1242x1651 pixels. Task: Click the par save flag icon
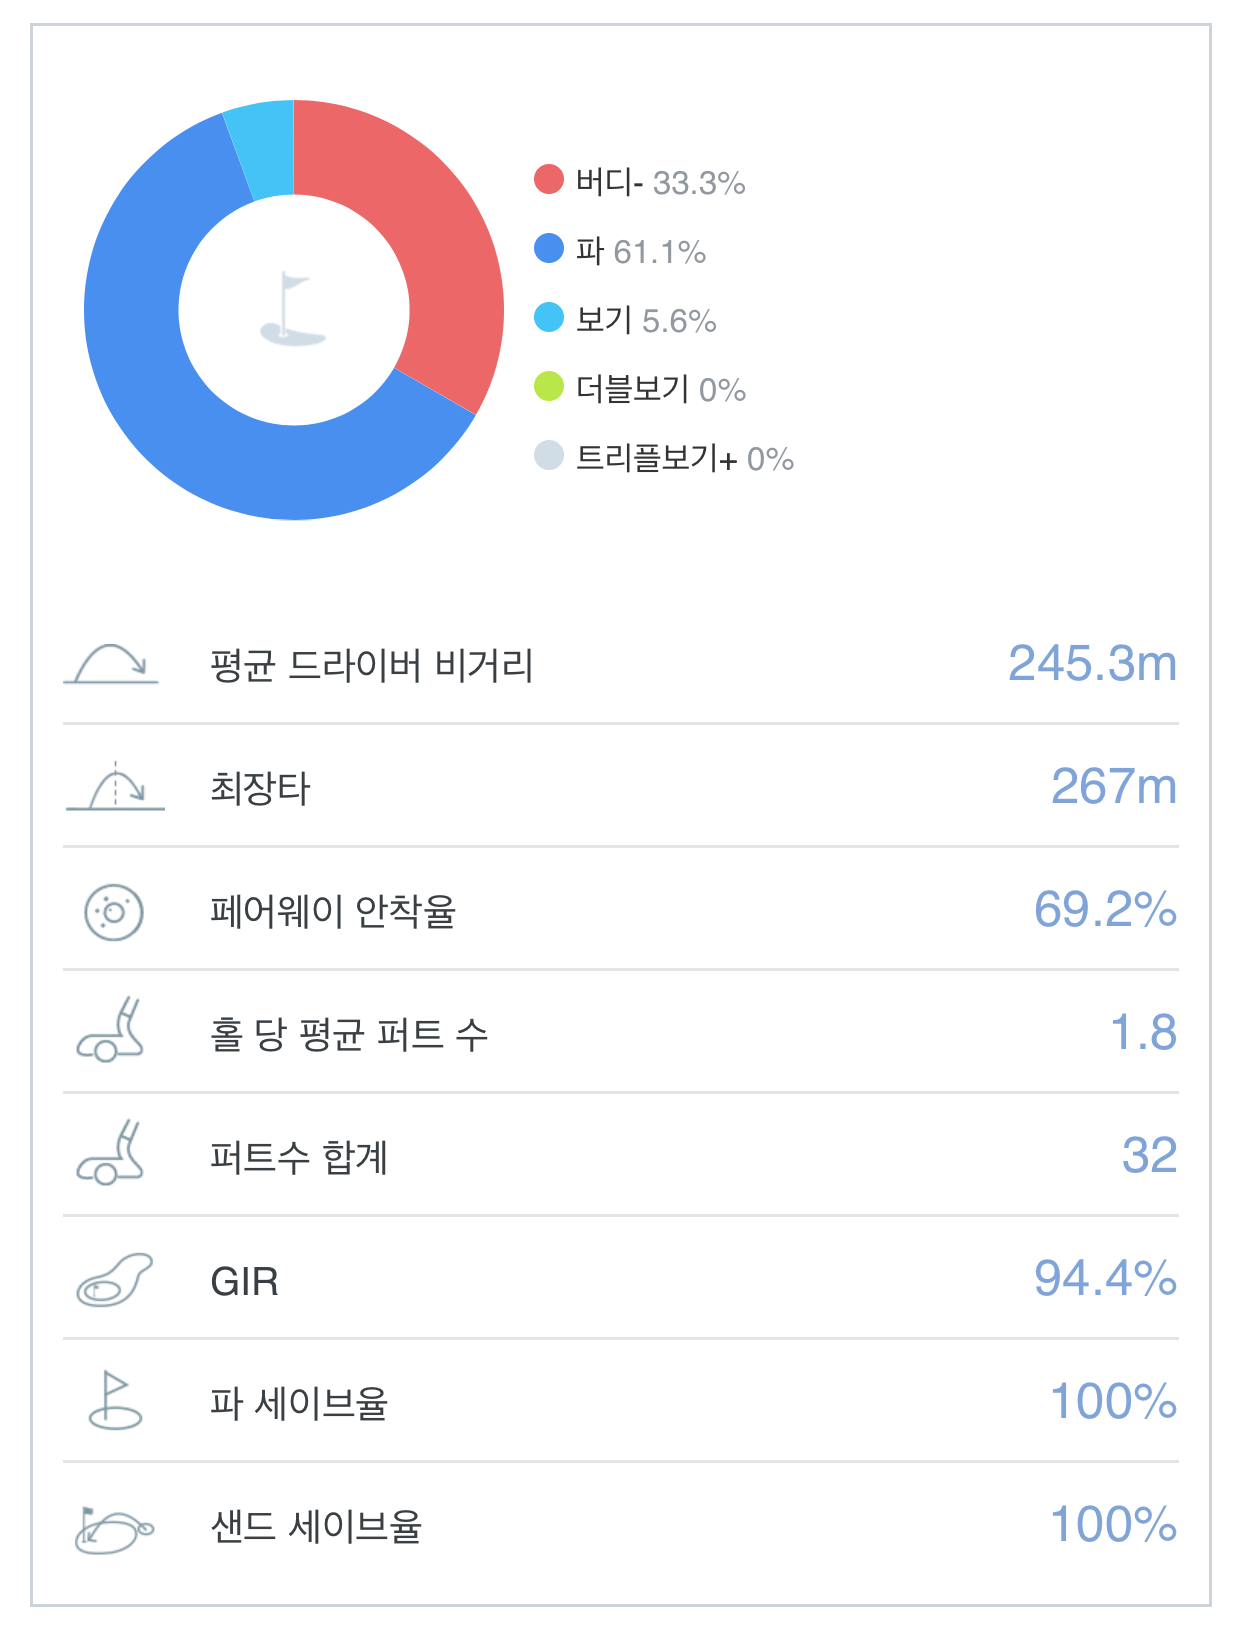pos(115,1401)
